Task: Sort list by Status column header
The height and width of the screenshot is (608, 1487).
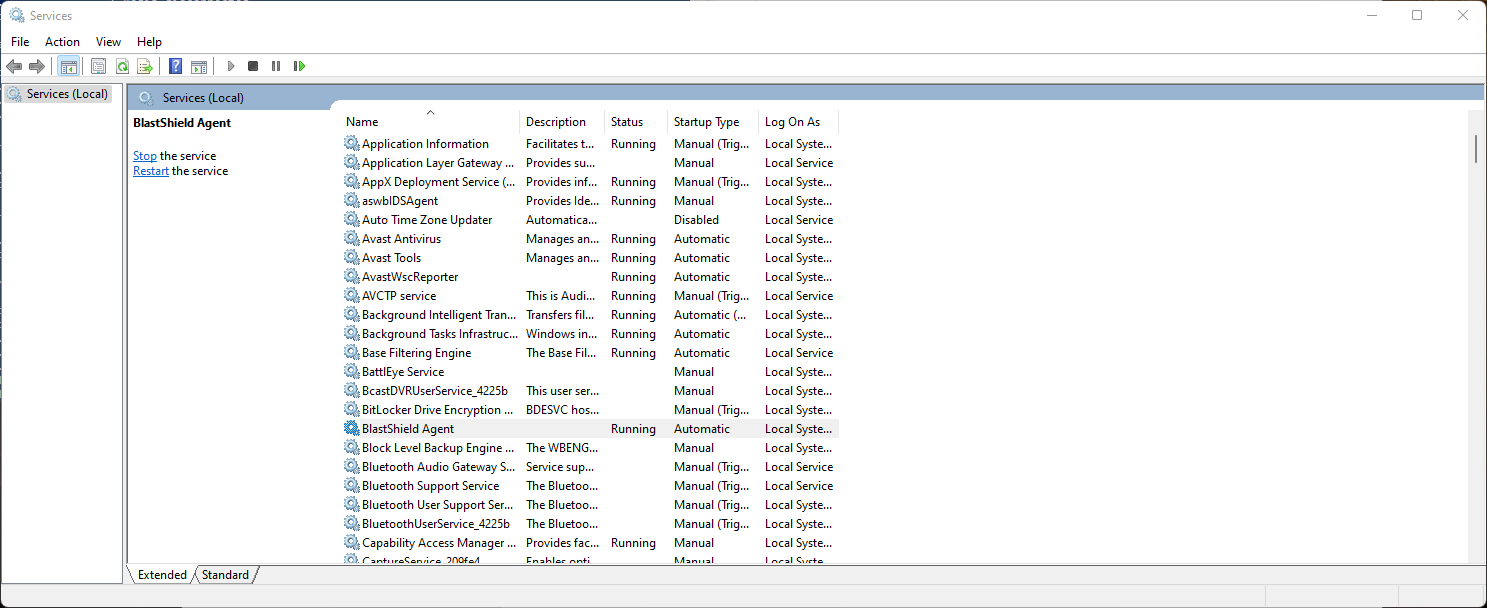Action: (627, 122)
